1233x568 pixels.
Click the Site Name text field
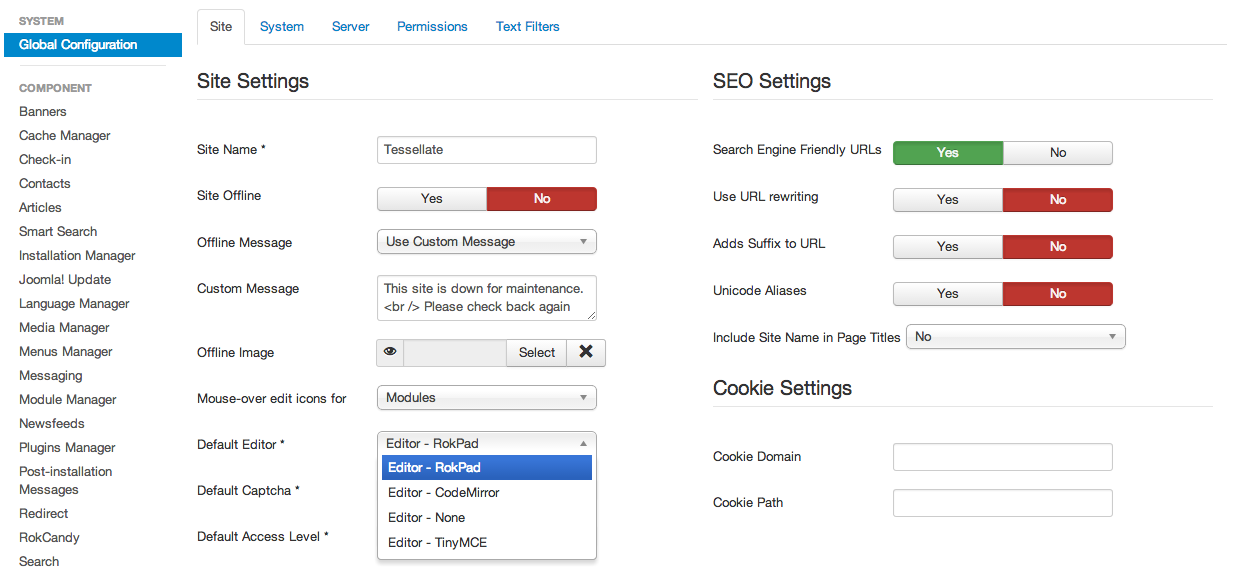pos(486,150)
